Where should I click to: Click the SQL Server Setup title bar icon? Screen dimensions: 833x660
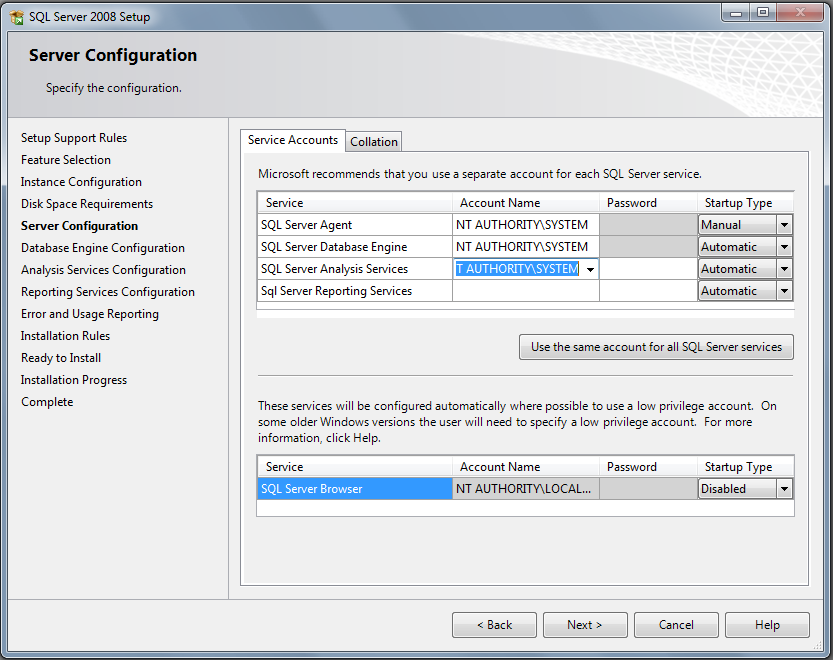16,17
